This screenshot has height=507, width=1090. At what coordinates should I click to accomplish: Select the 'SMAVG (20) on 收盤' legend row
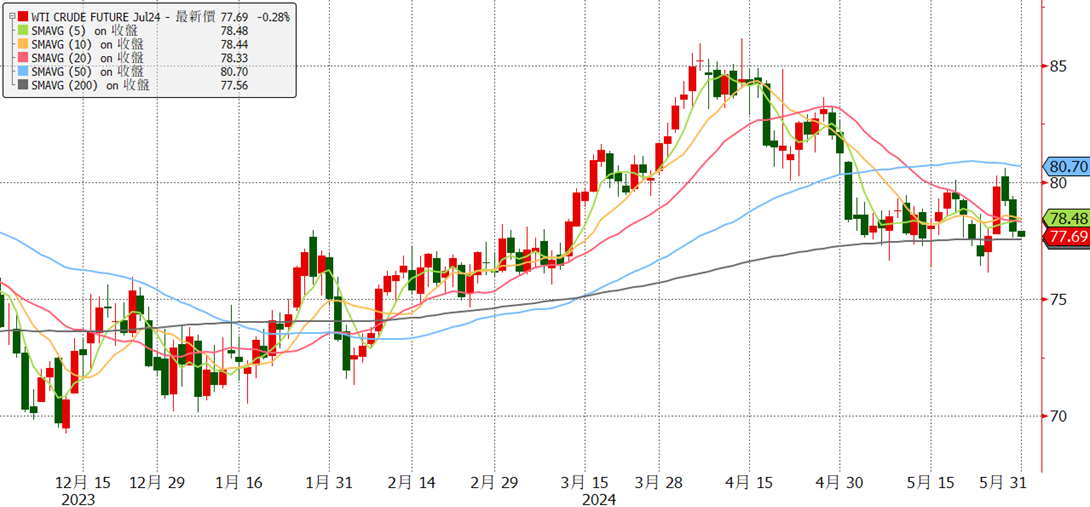pos(88,58)
